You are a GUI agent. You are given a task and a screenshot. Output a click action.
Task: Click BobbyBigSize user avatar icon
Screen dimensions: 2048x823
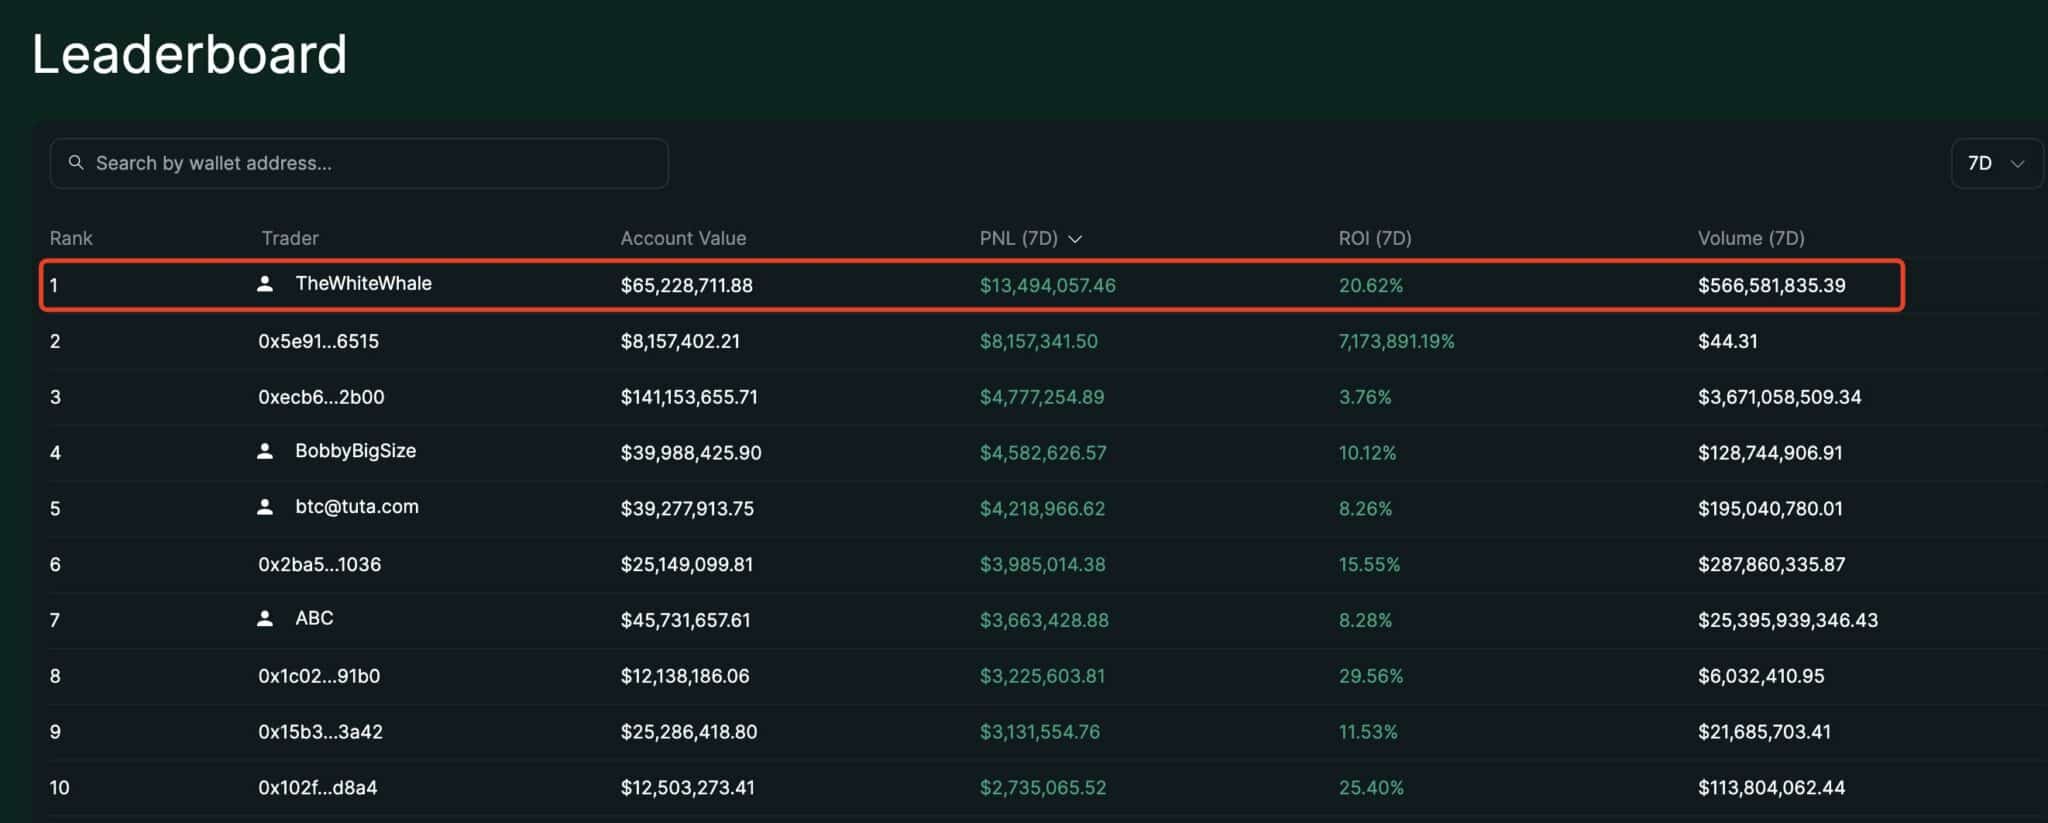click(265, 451)
